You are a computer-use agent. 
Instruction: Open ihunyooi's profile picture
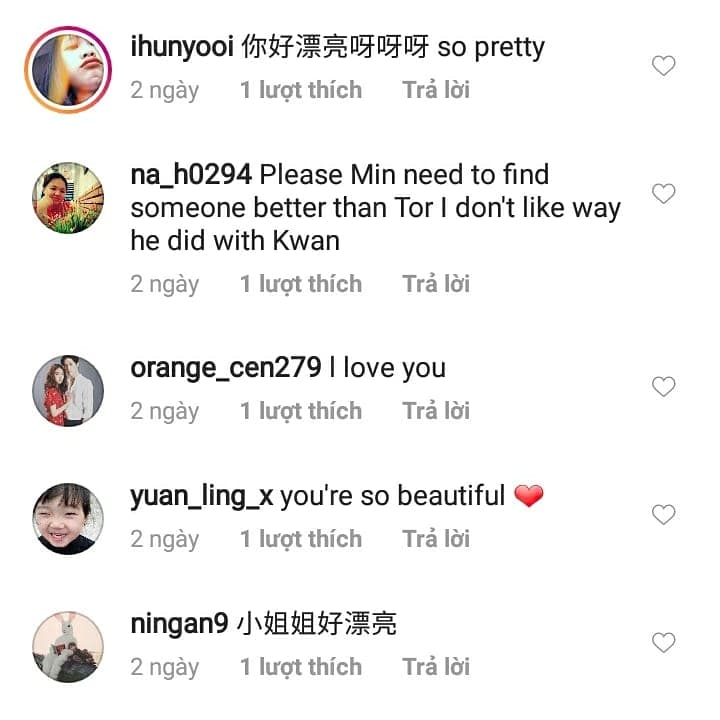pyautogui.click(x=68, y=70)
